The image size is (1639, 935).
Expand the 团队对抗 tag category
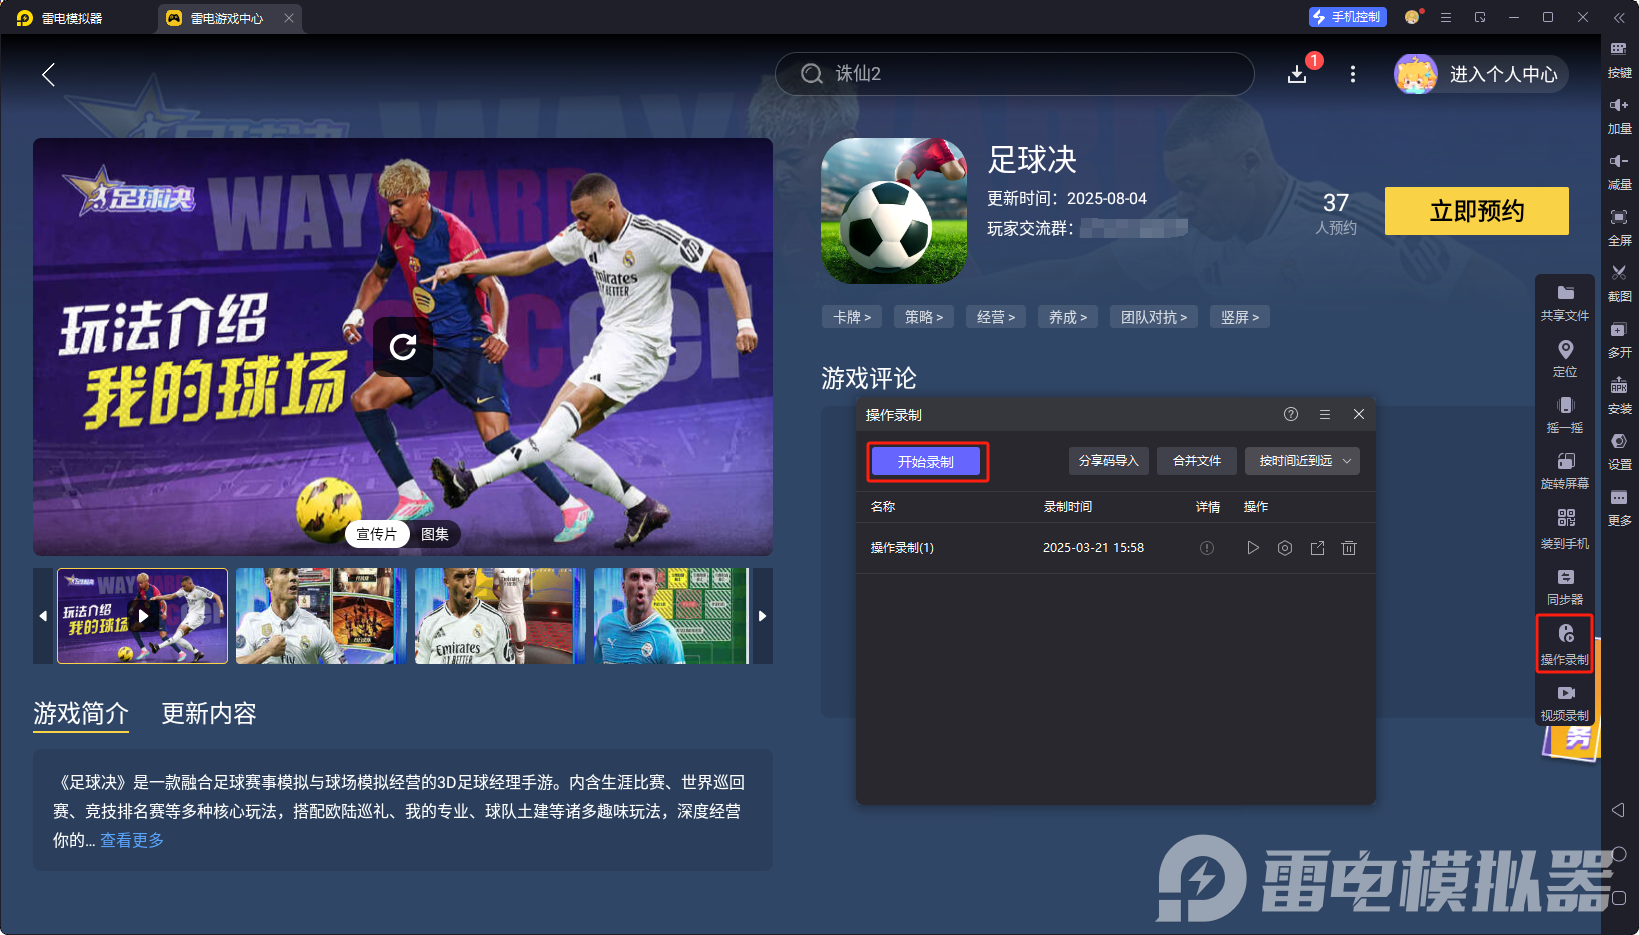click(1154, 317)
